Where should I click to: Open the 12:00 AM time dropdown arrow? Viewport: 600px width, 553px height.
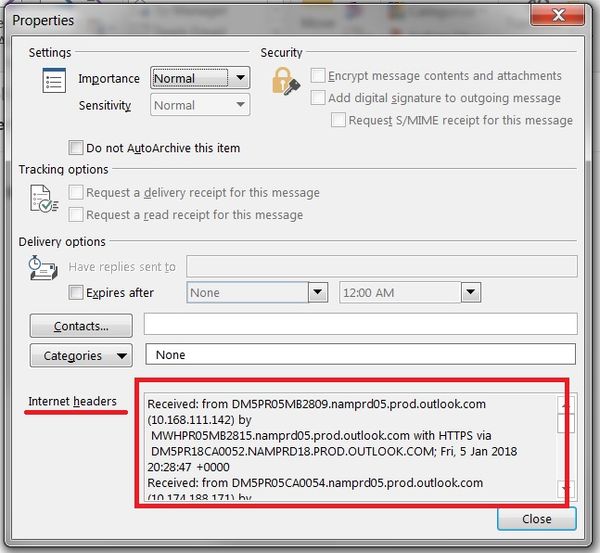point(471,292)
